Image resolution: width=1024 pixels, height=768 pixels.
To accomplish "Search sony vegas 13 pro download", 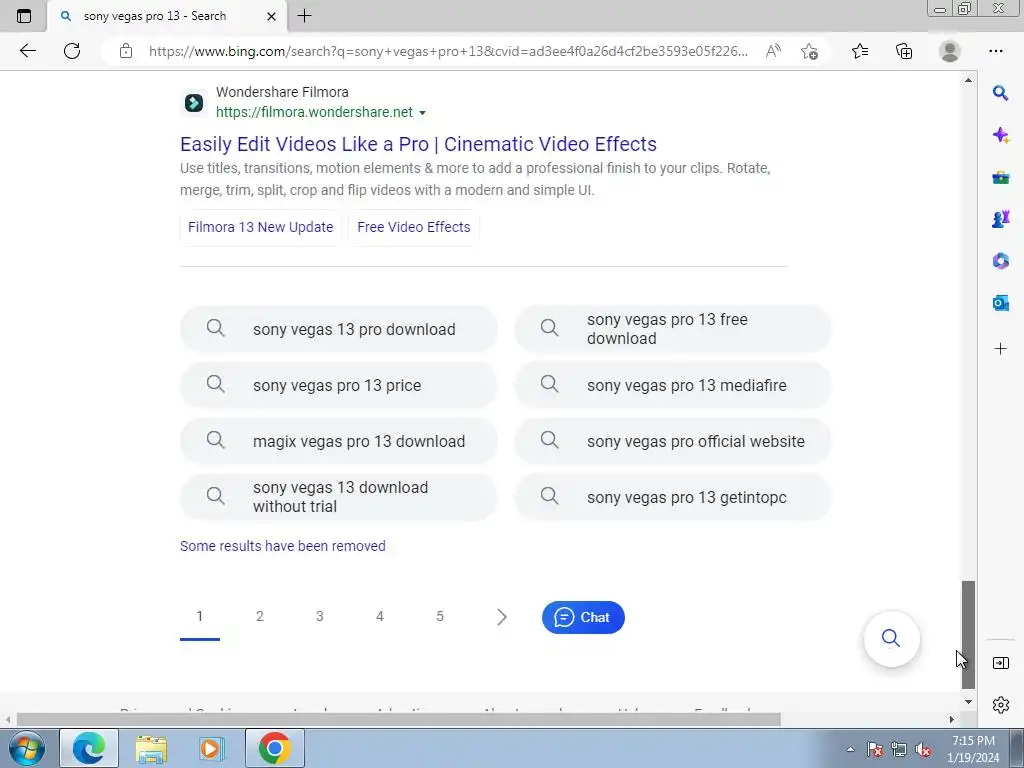I will [x=338, y=329].
